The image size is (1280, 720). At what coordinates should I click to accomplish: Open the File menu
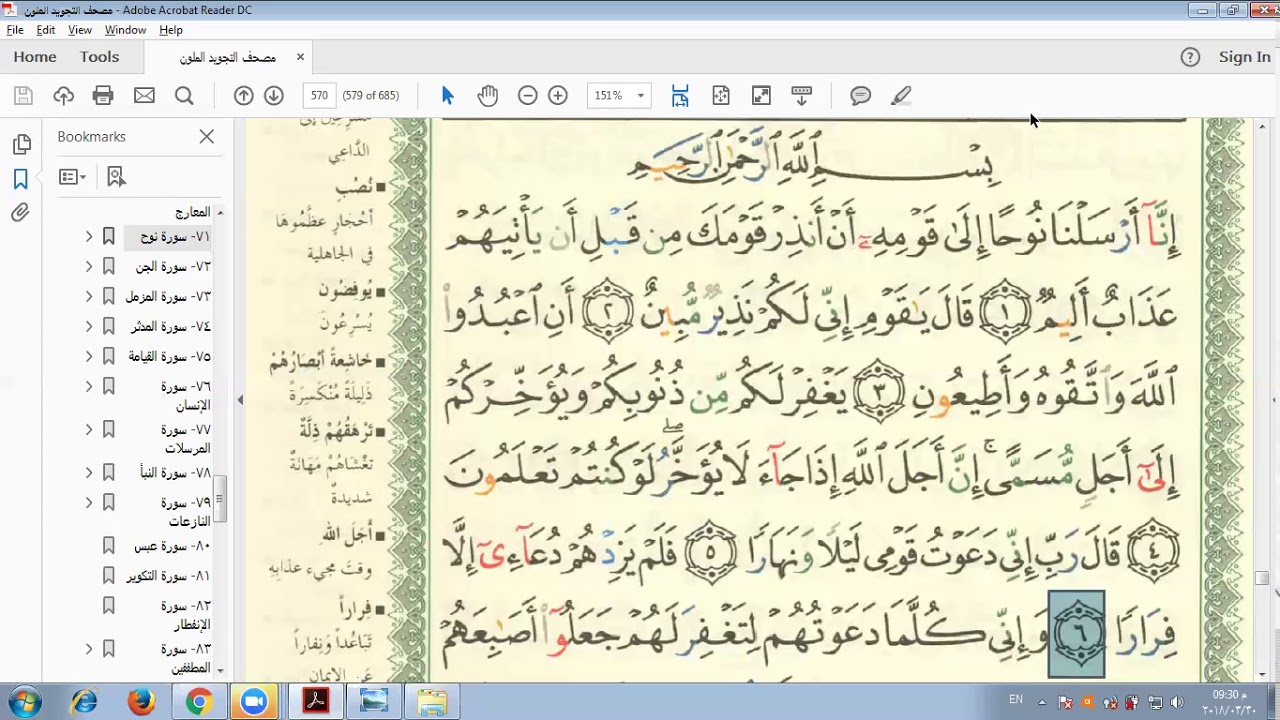point(15,30)
